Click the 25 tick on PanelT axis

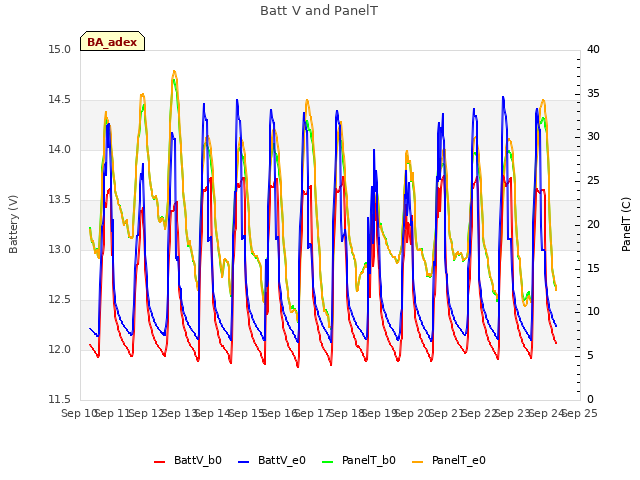pos(593,181)
